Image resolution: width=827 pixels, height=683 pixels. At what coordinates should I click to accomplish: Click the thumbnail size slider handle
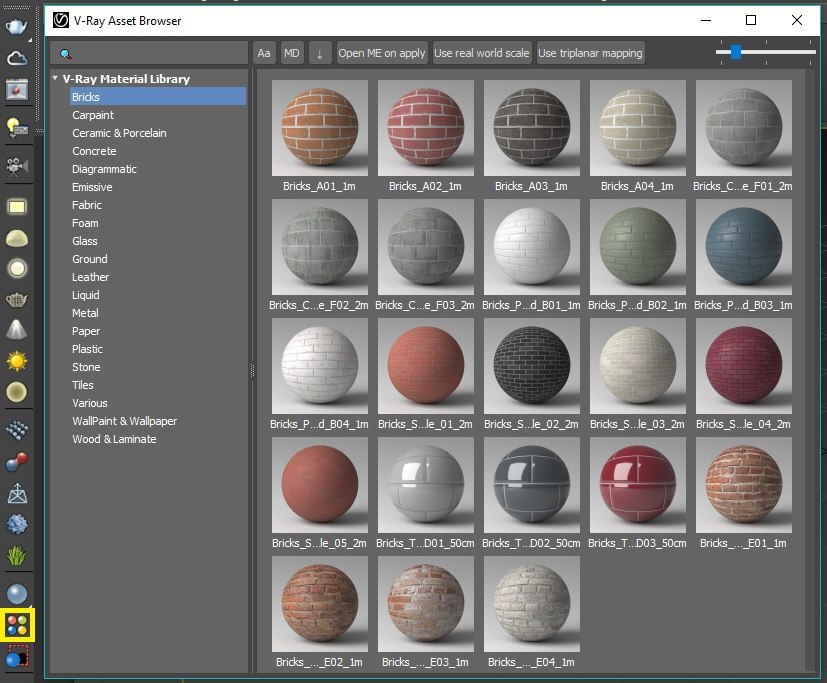[x=736, y=52]
